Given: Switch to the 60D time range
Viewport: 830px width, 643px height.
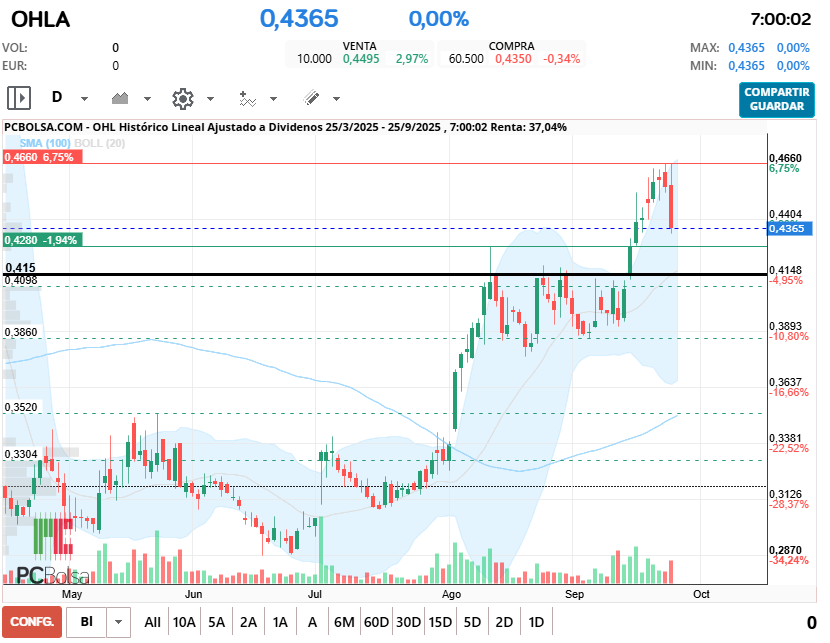Looking at the screenshot, I should click(376, 622).
